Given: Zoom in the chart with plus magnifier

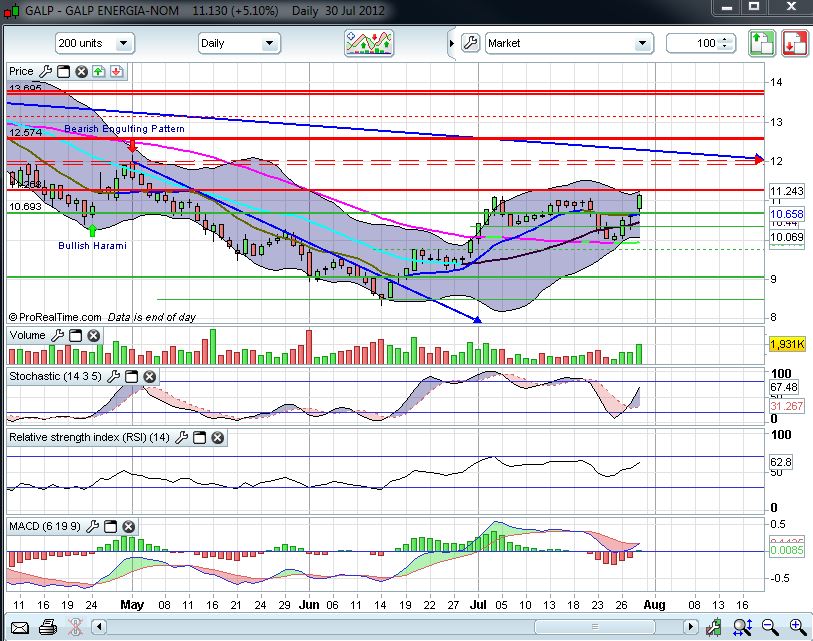Looking at the screenshot, I should pyautogui.click(x=797, y=628).
